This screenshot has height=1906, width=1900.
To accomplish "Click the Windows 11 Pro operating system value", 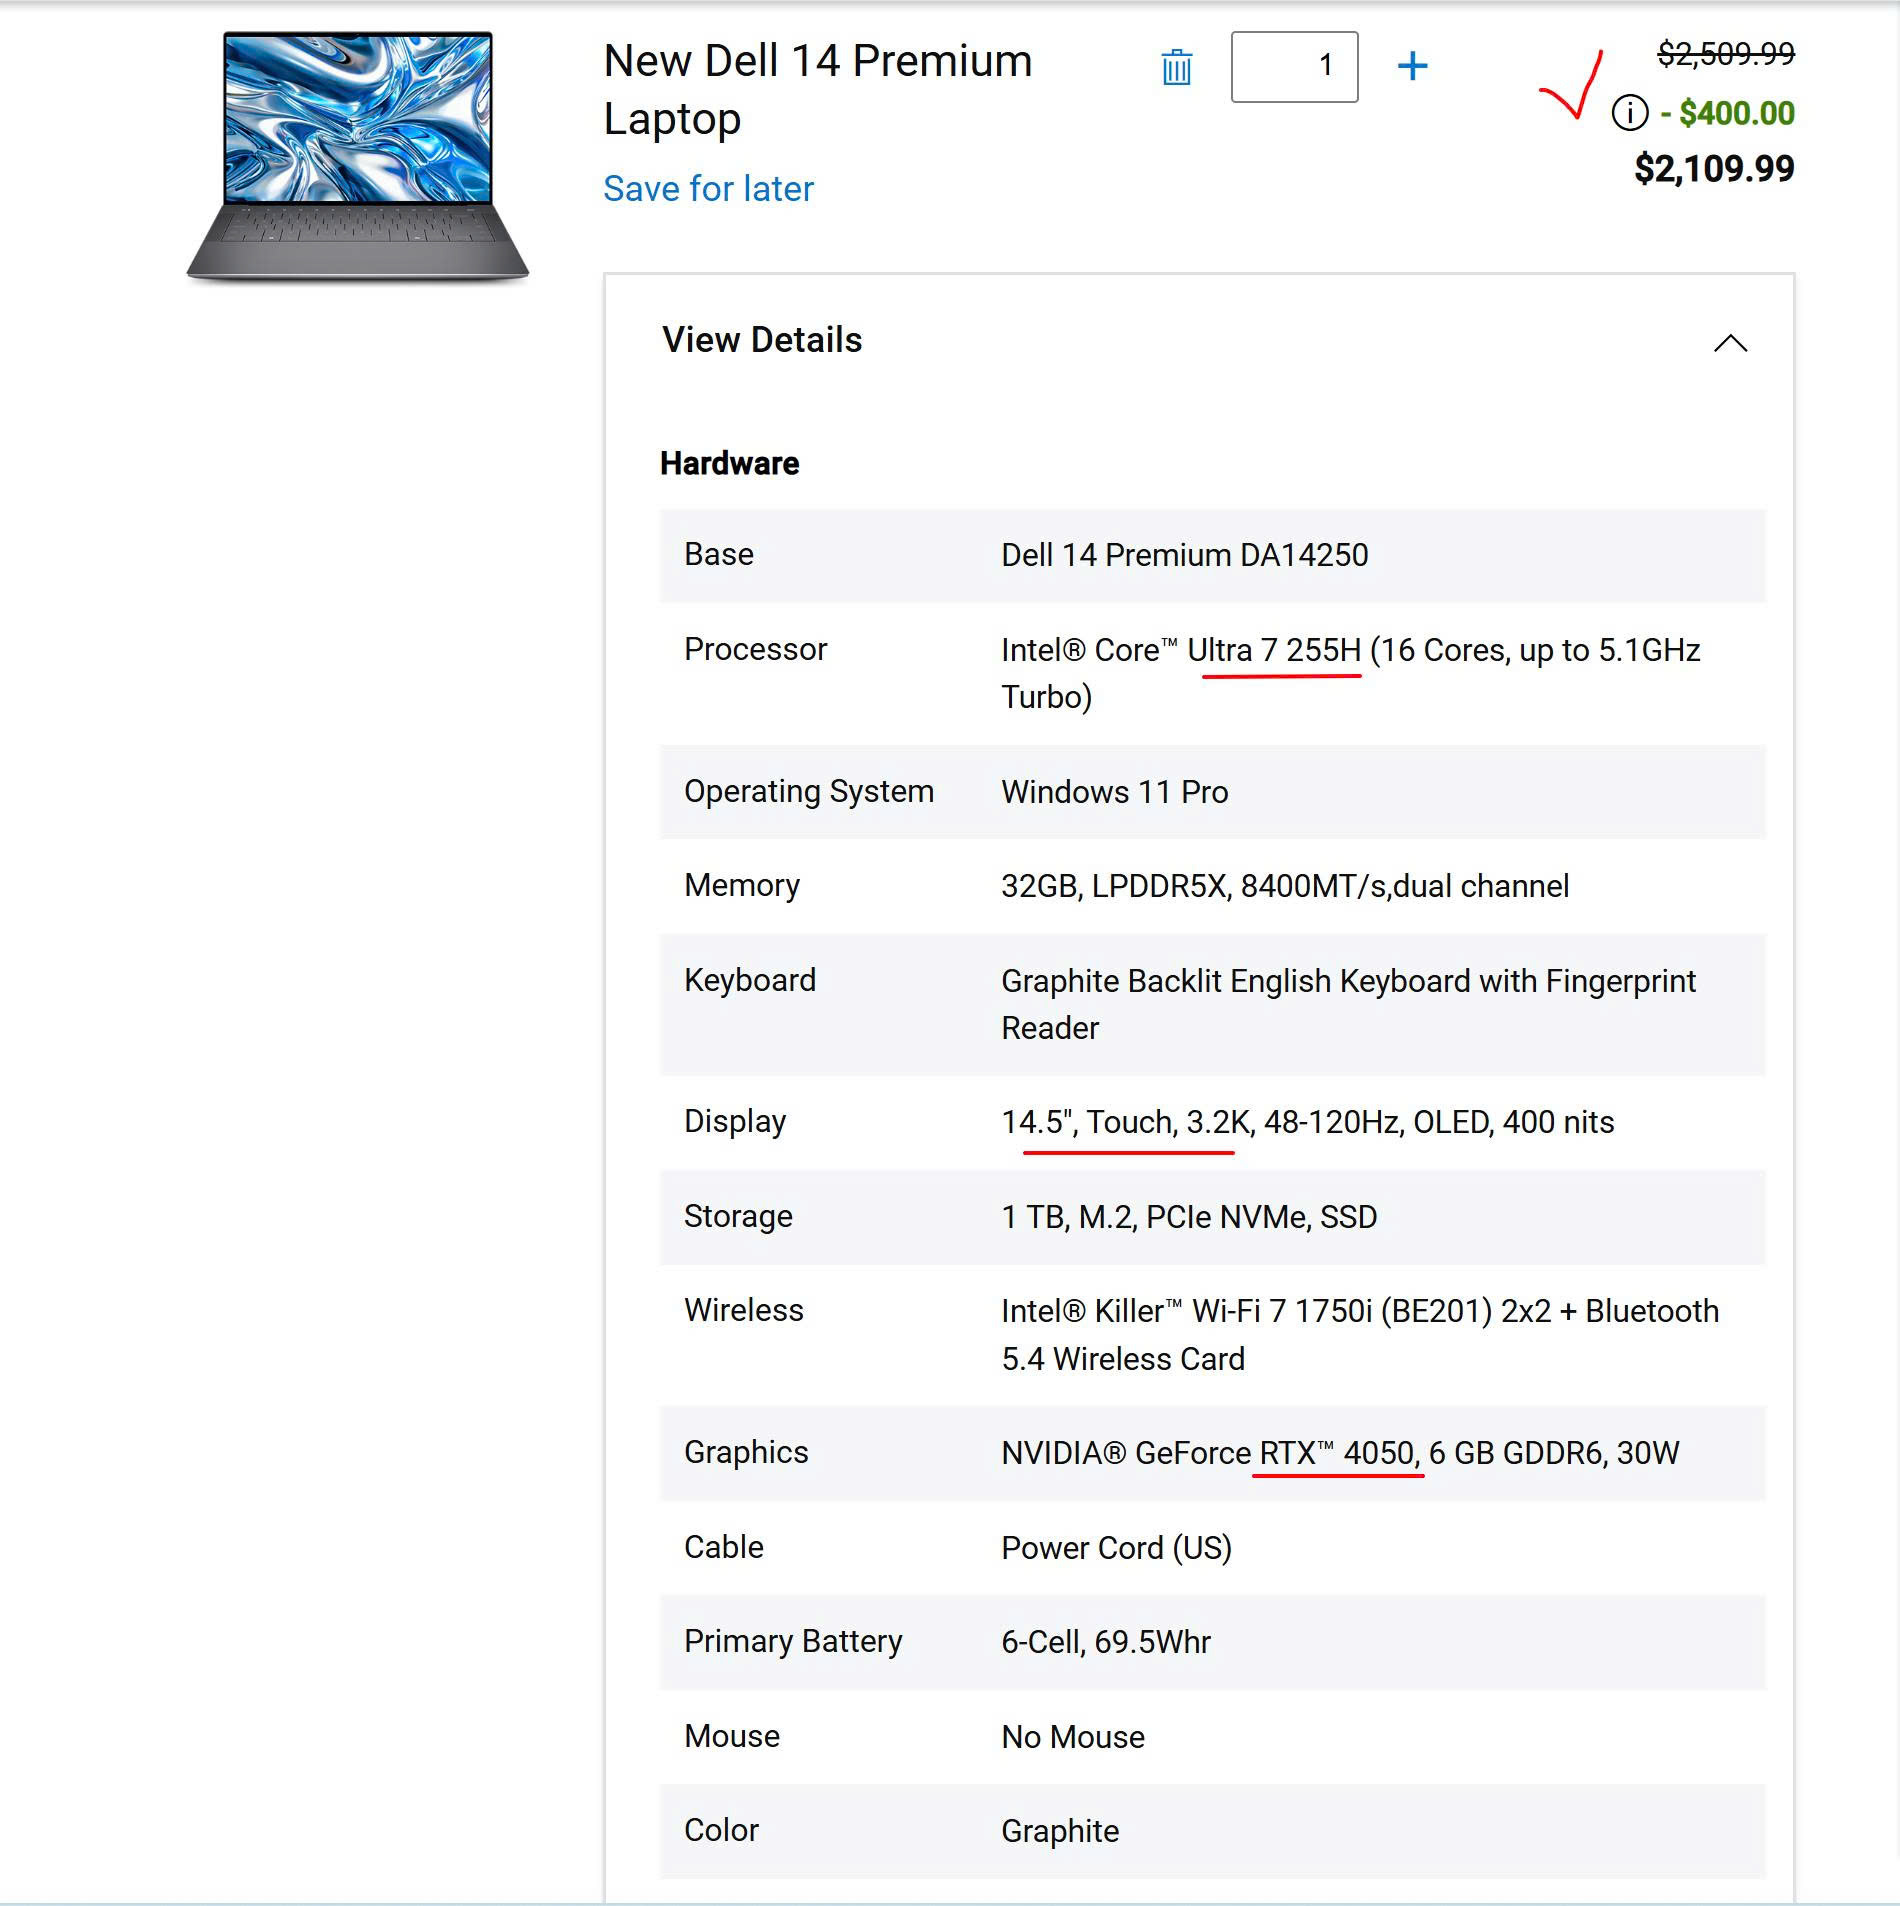I will [1114, 792].
